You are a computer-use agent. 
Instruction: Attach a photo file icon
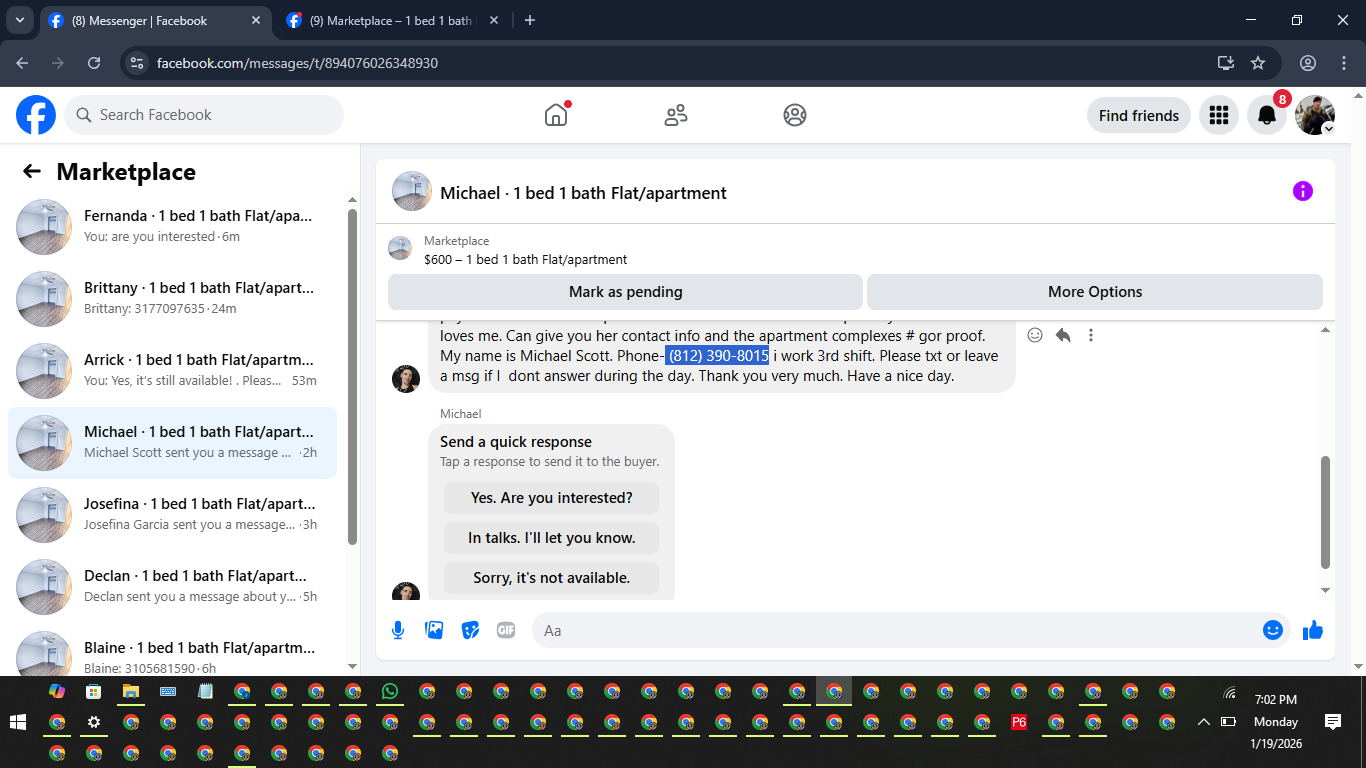[434, 630]
